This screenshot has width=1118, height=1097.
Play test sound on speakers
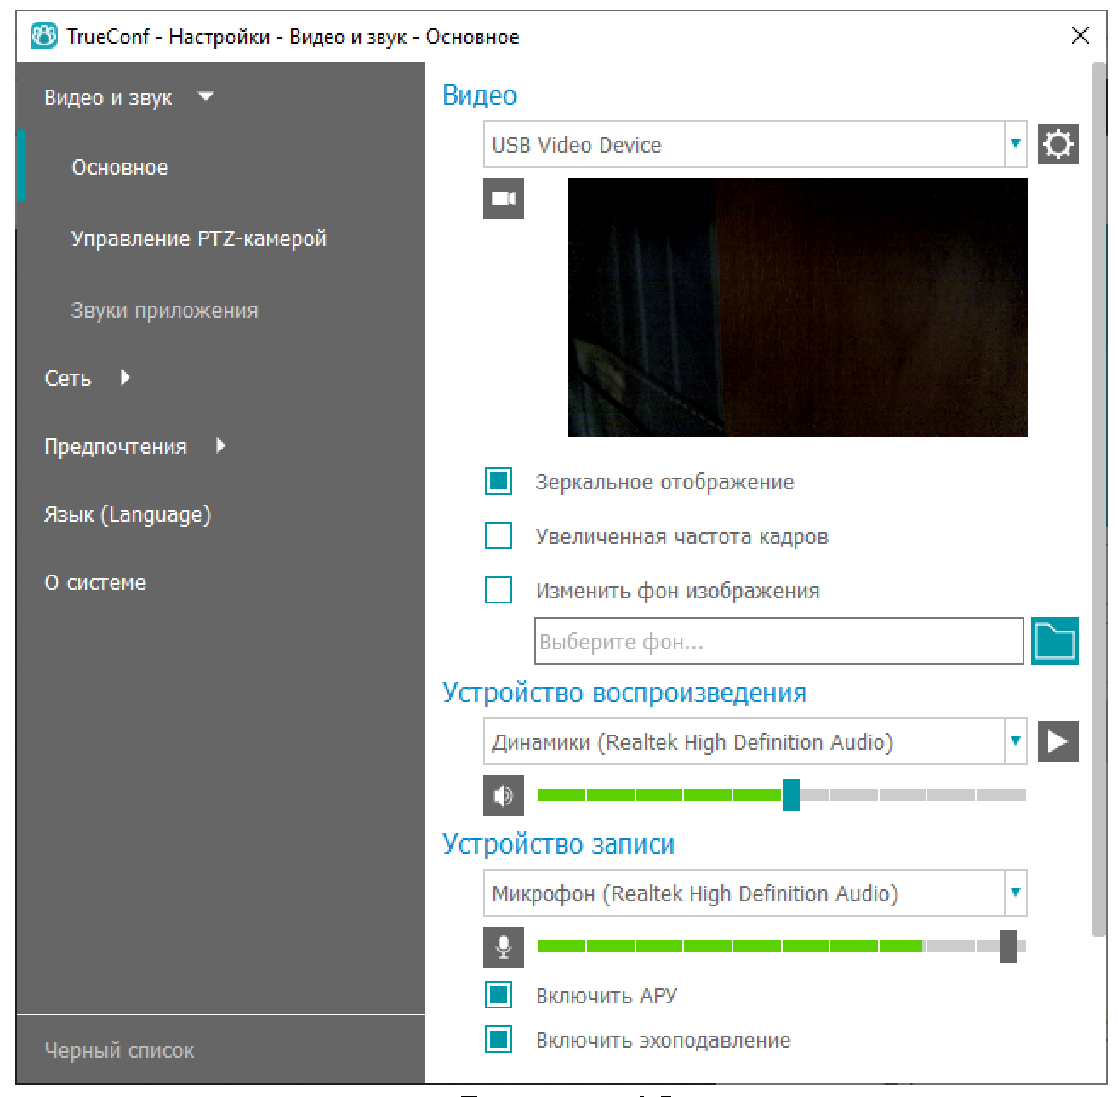pos(1058,742)
